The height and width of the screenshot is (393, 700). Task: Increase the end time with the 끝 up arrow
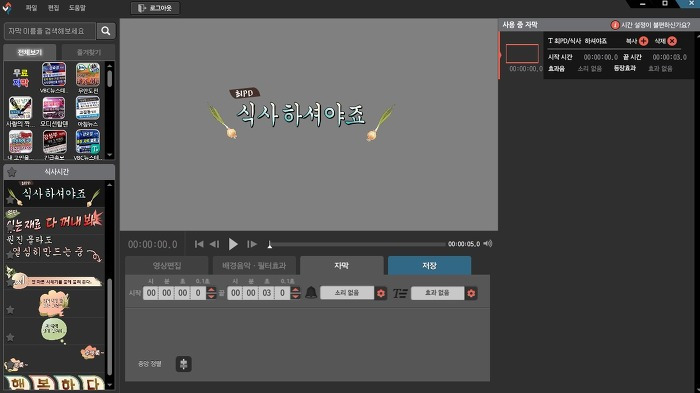296,290
